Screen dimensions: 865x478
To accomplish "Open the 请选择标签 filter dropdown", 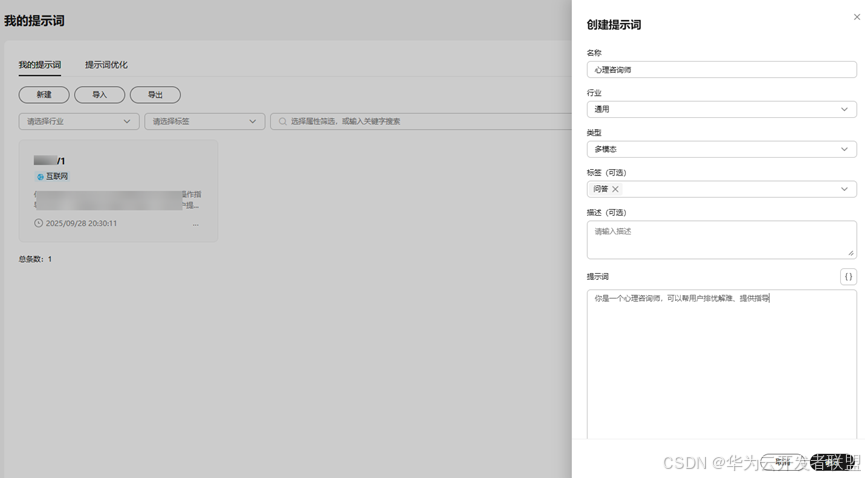I will [205, 121].
